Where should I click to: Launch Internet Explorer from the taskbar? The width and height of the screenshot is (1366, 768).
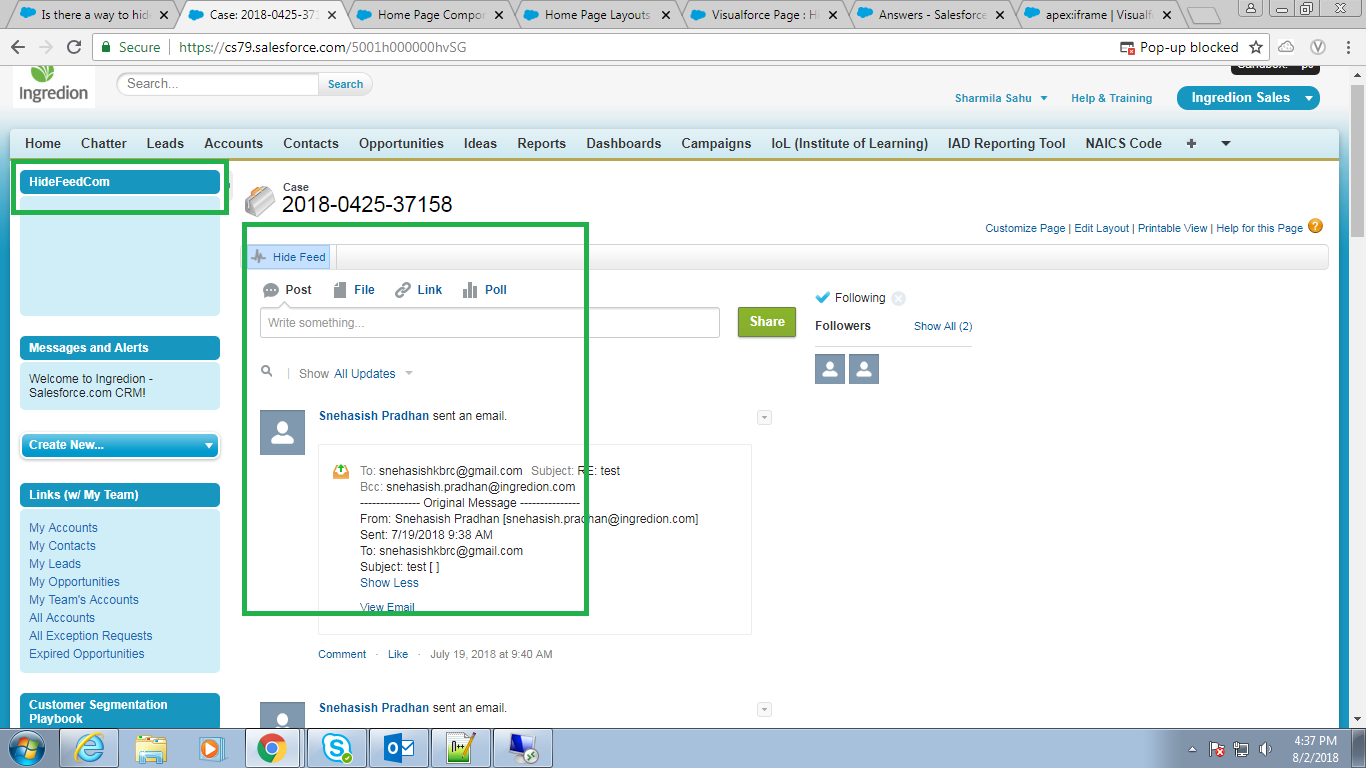[89, 748]
